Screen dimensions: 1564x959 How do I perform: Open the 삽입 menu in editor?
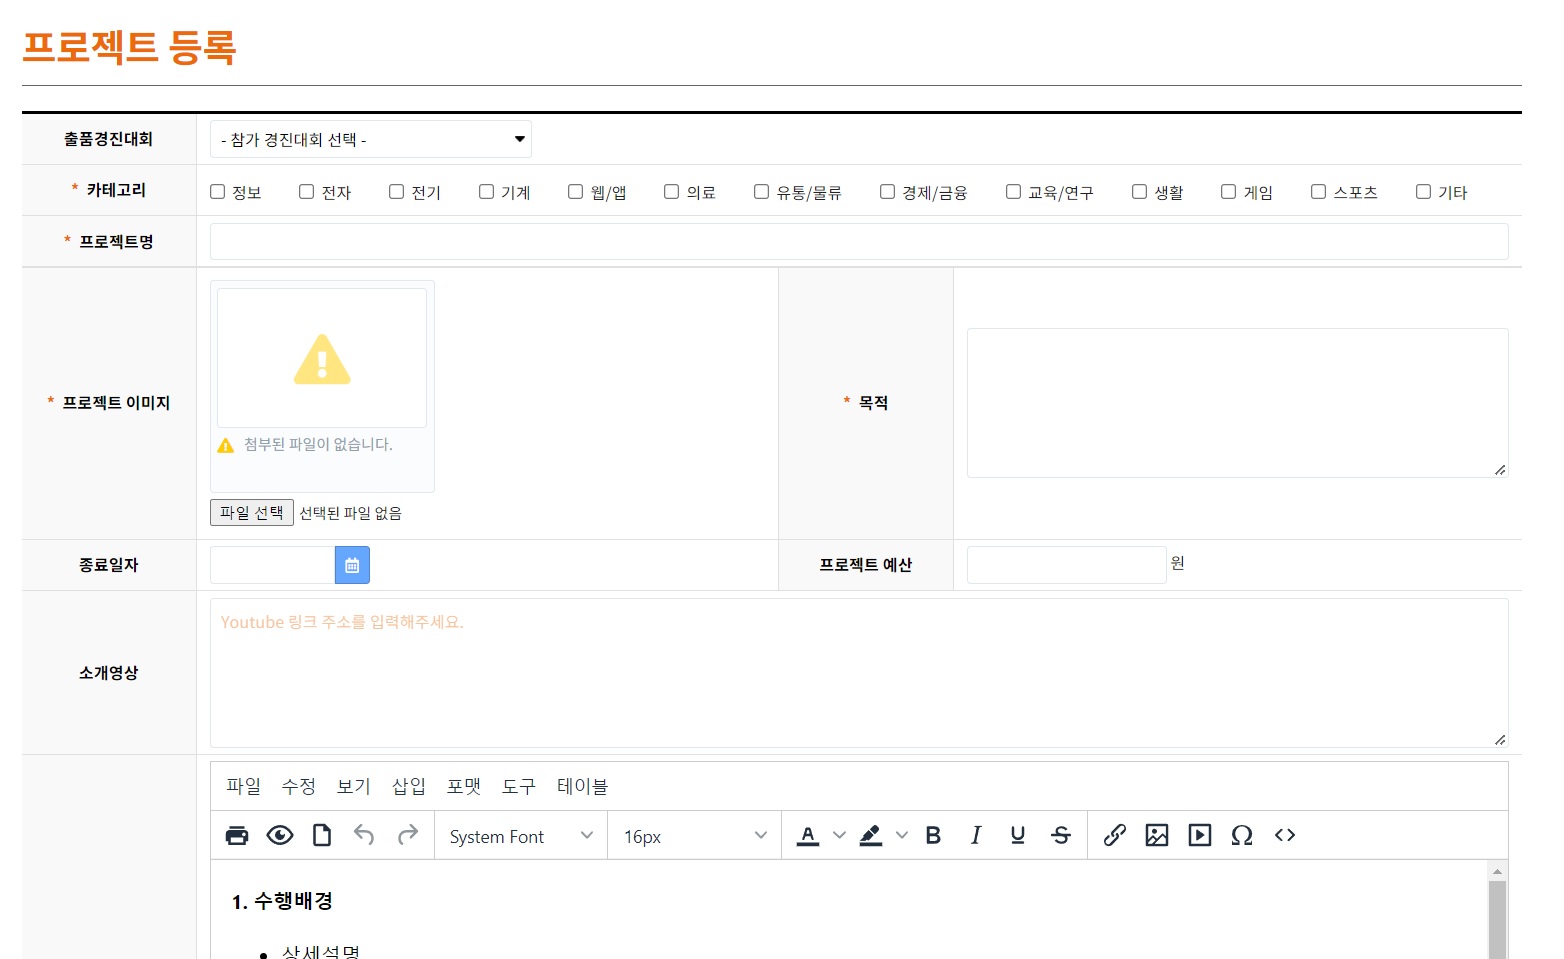pyautogui.click(x=408, y=787)
